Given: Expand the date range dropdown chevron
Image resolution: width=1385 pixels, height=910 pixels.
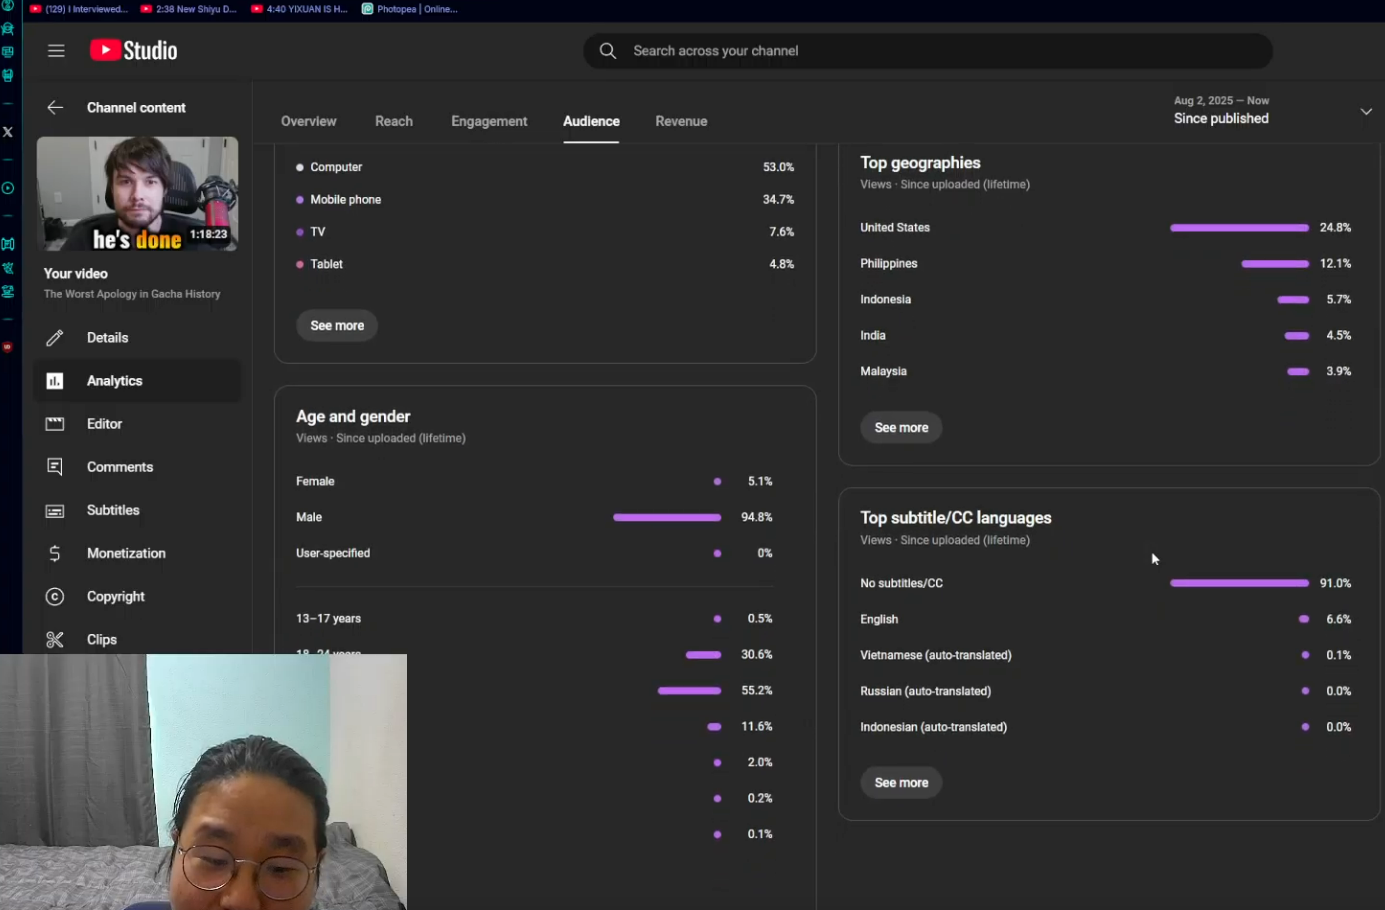Looking at the screenshot, I should point(1366,111).
